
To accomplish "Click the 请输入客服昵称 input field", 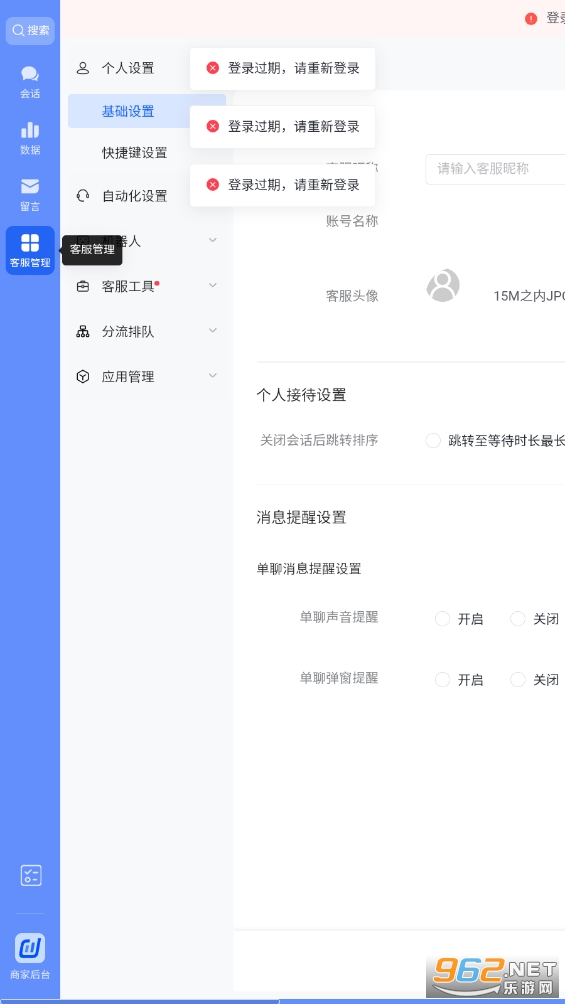I will point(496,169).
